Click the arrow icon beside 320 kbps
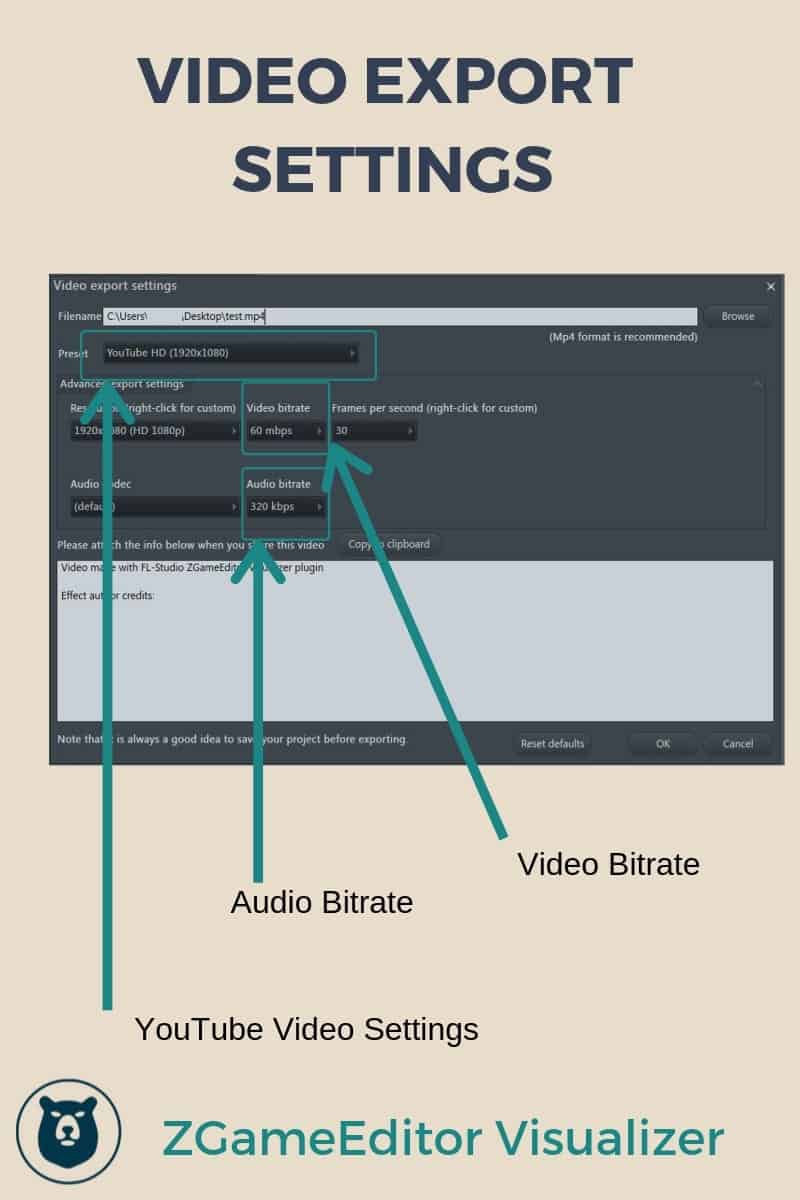The height and width of the screenshot is (1200, 800). click(319, 507)
